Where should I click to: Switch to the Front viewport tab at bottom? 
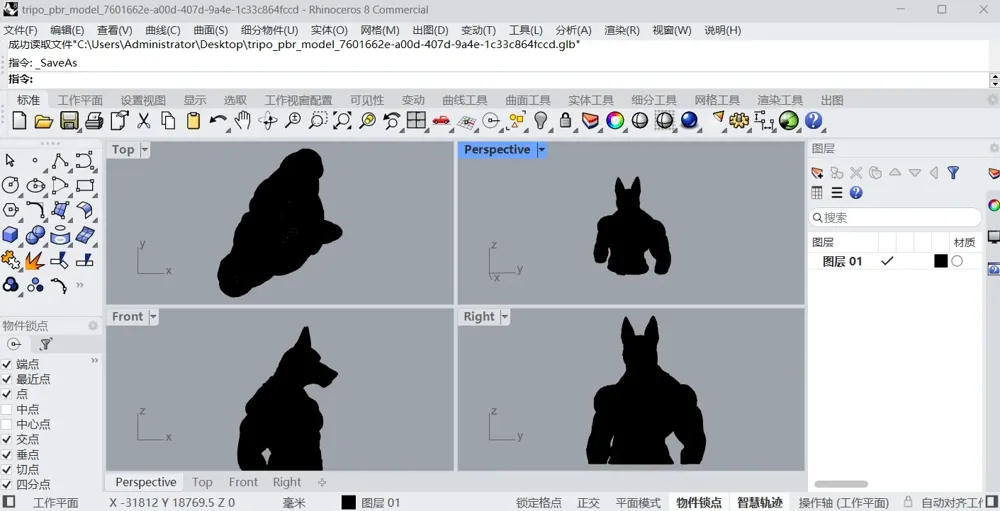pyautogui.click(x=243, y=482)
